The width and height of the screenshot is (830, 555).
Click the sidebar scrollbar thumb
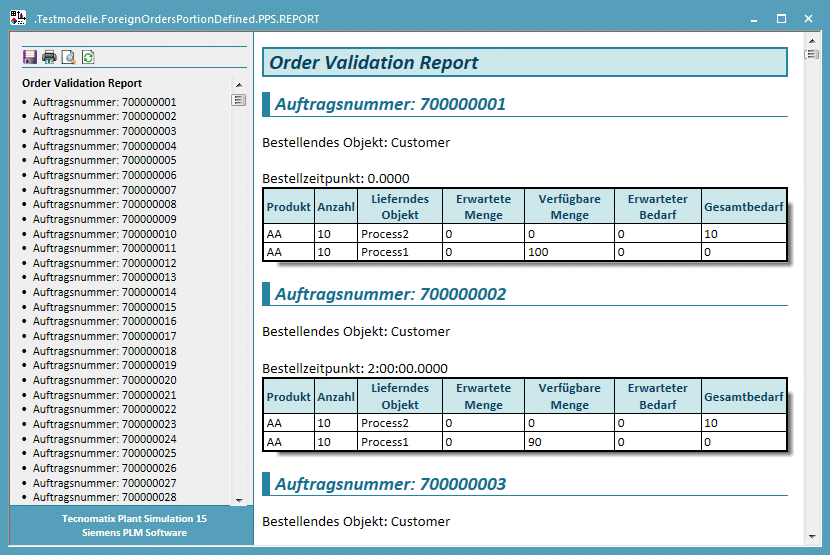239,100
